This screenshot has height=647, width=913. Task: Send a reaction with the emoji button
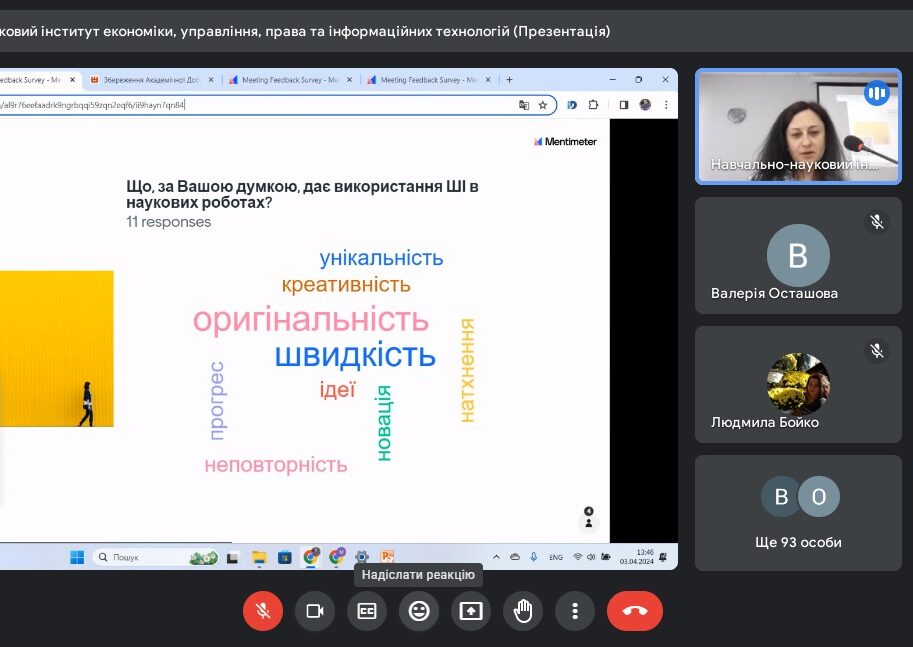[x=419, y=611]
